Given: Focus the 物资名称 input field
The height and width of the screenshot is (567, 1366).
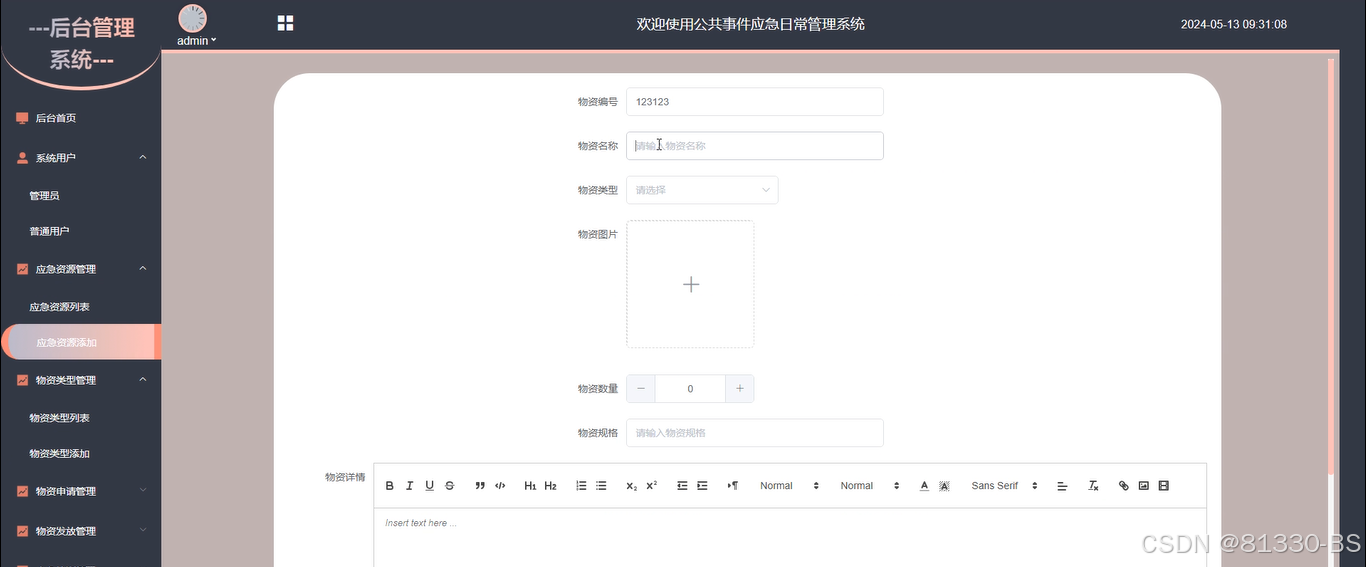Looking at the screenshot, I should 755,146.
